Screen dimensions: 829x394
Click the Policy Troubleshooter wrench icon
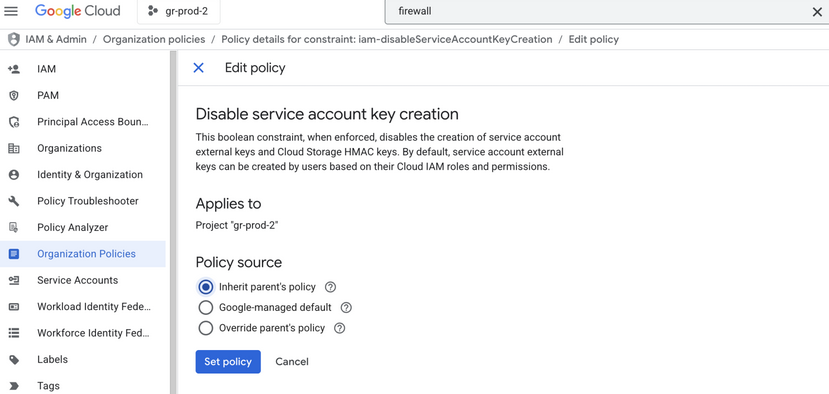pyautogui.click(x=14, y=201)
